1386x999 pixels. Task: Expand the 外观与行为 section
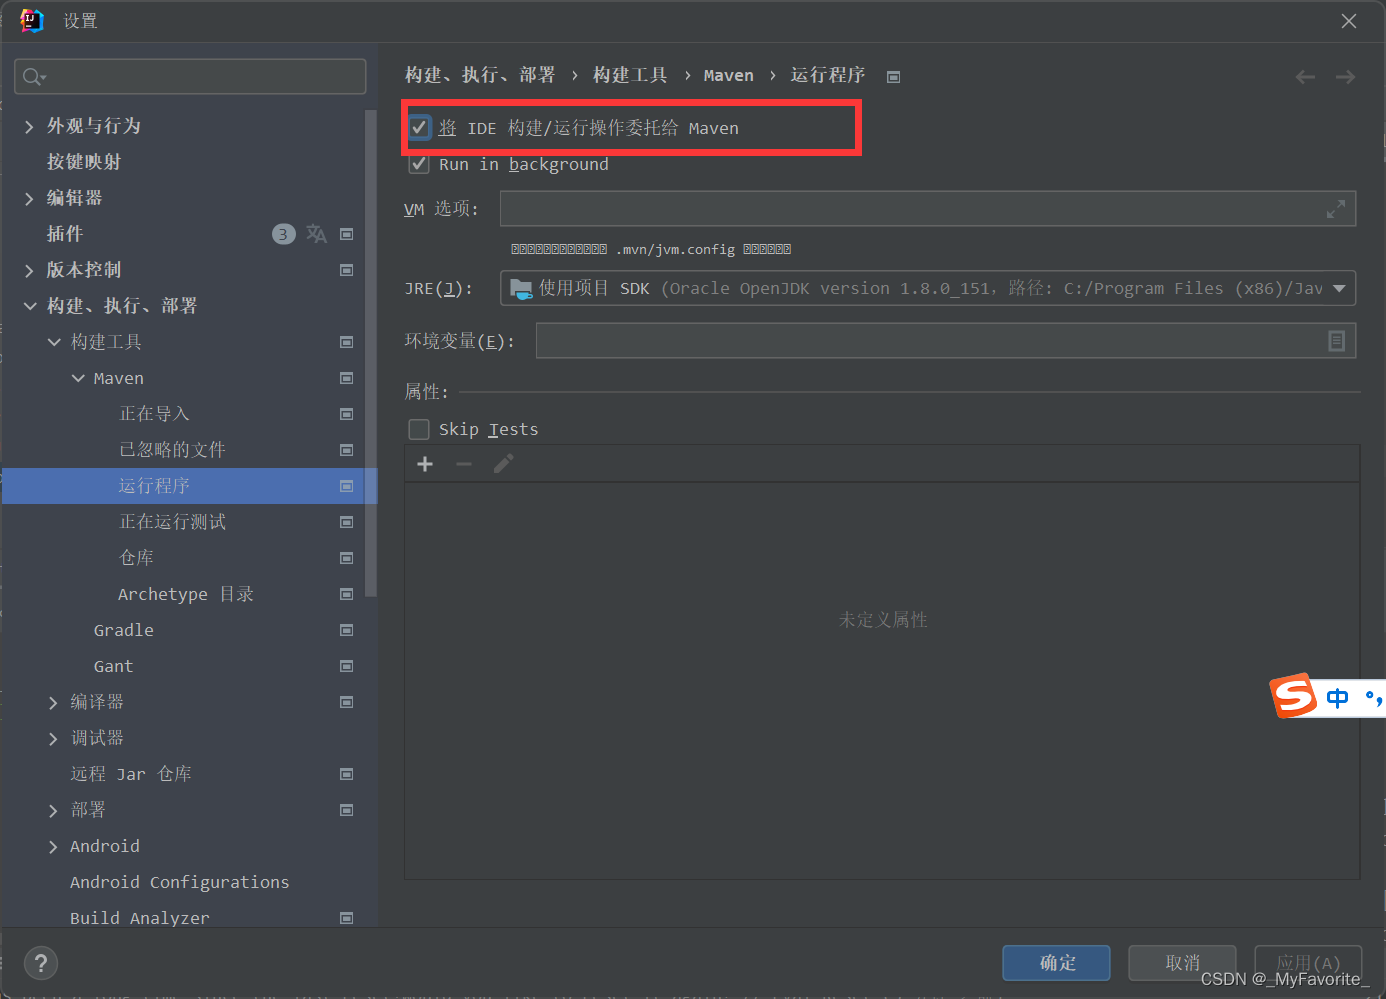click(29, 126)
